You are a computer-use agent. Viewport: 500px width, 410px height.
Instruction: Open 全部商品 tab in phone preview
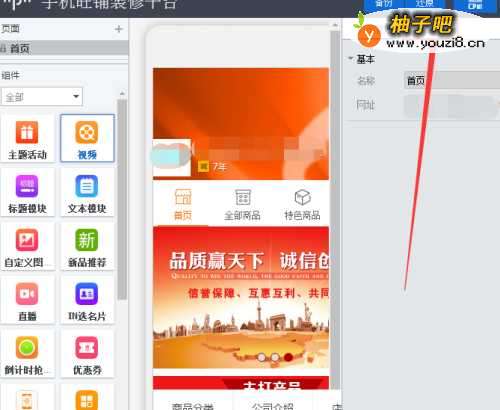click(242, 205)
